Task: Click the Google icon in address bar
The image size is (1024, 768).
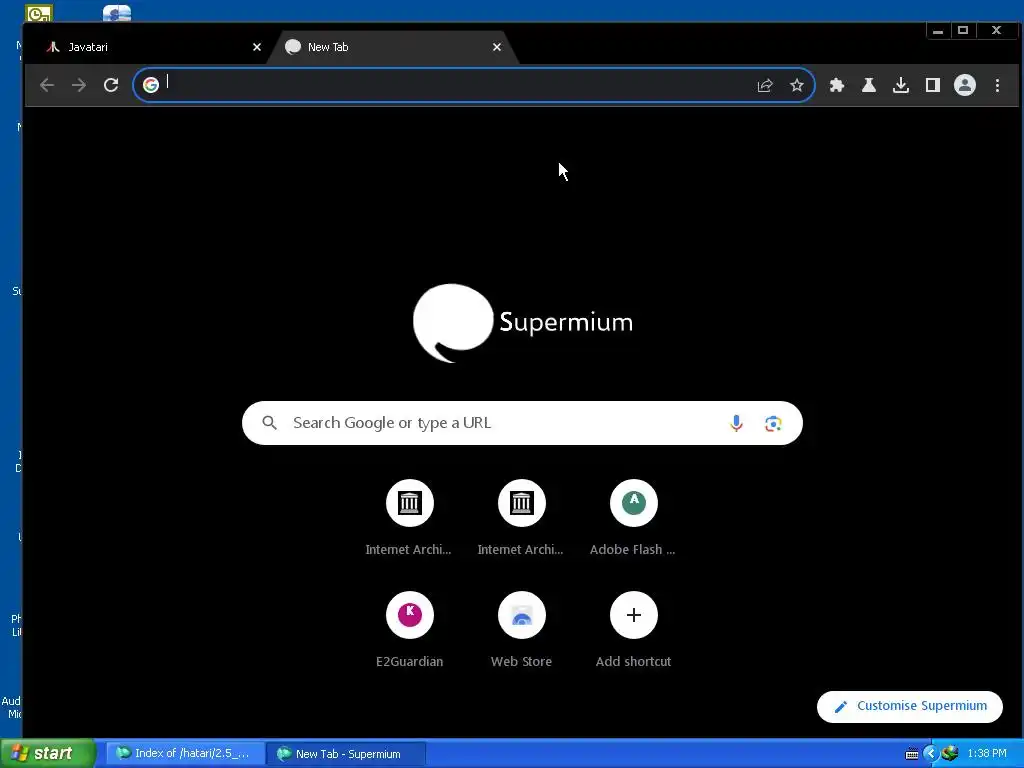Action: (151, 85)
